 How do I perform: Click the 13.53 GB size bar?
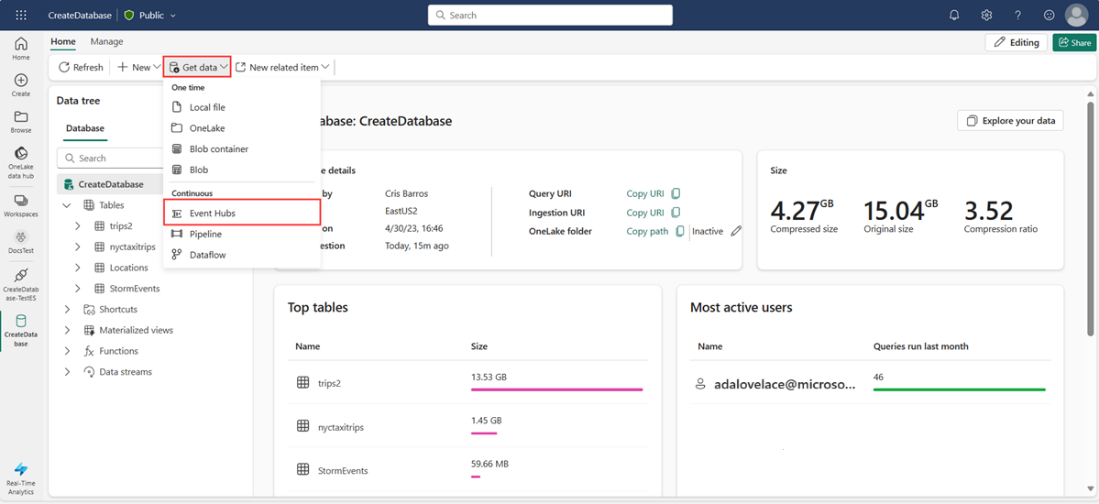tap(557, 389)
